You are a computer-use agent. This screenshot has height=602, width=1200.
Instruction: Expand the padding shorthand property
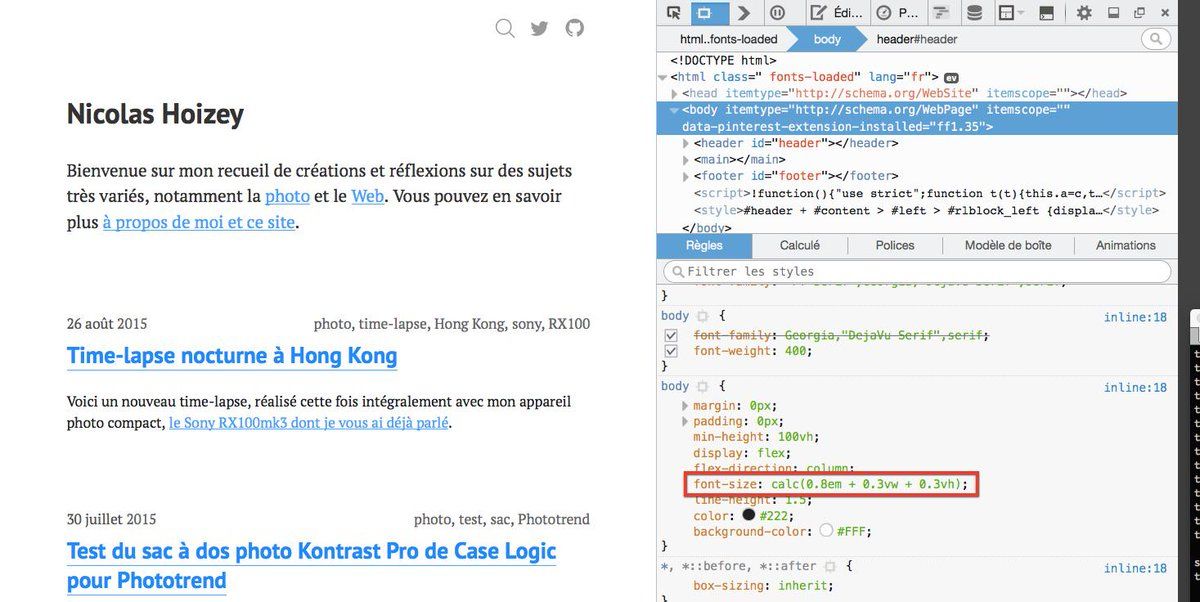[x=685, y=421]
